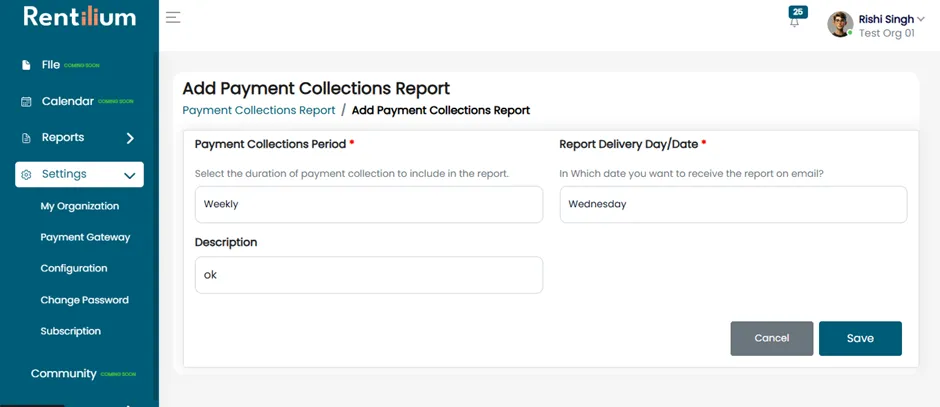Click the Cancel button

pos(772,338)
